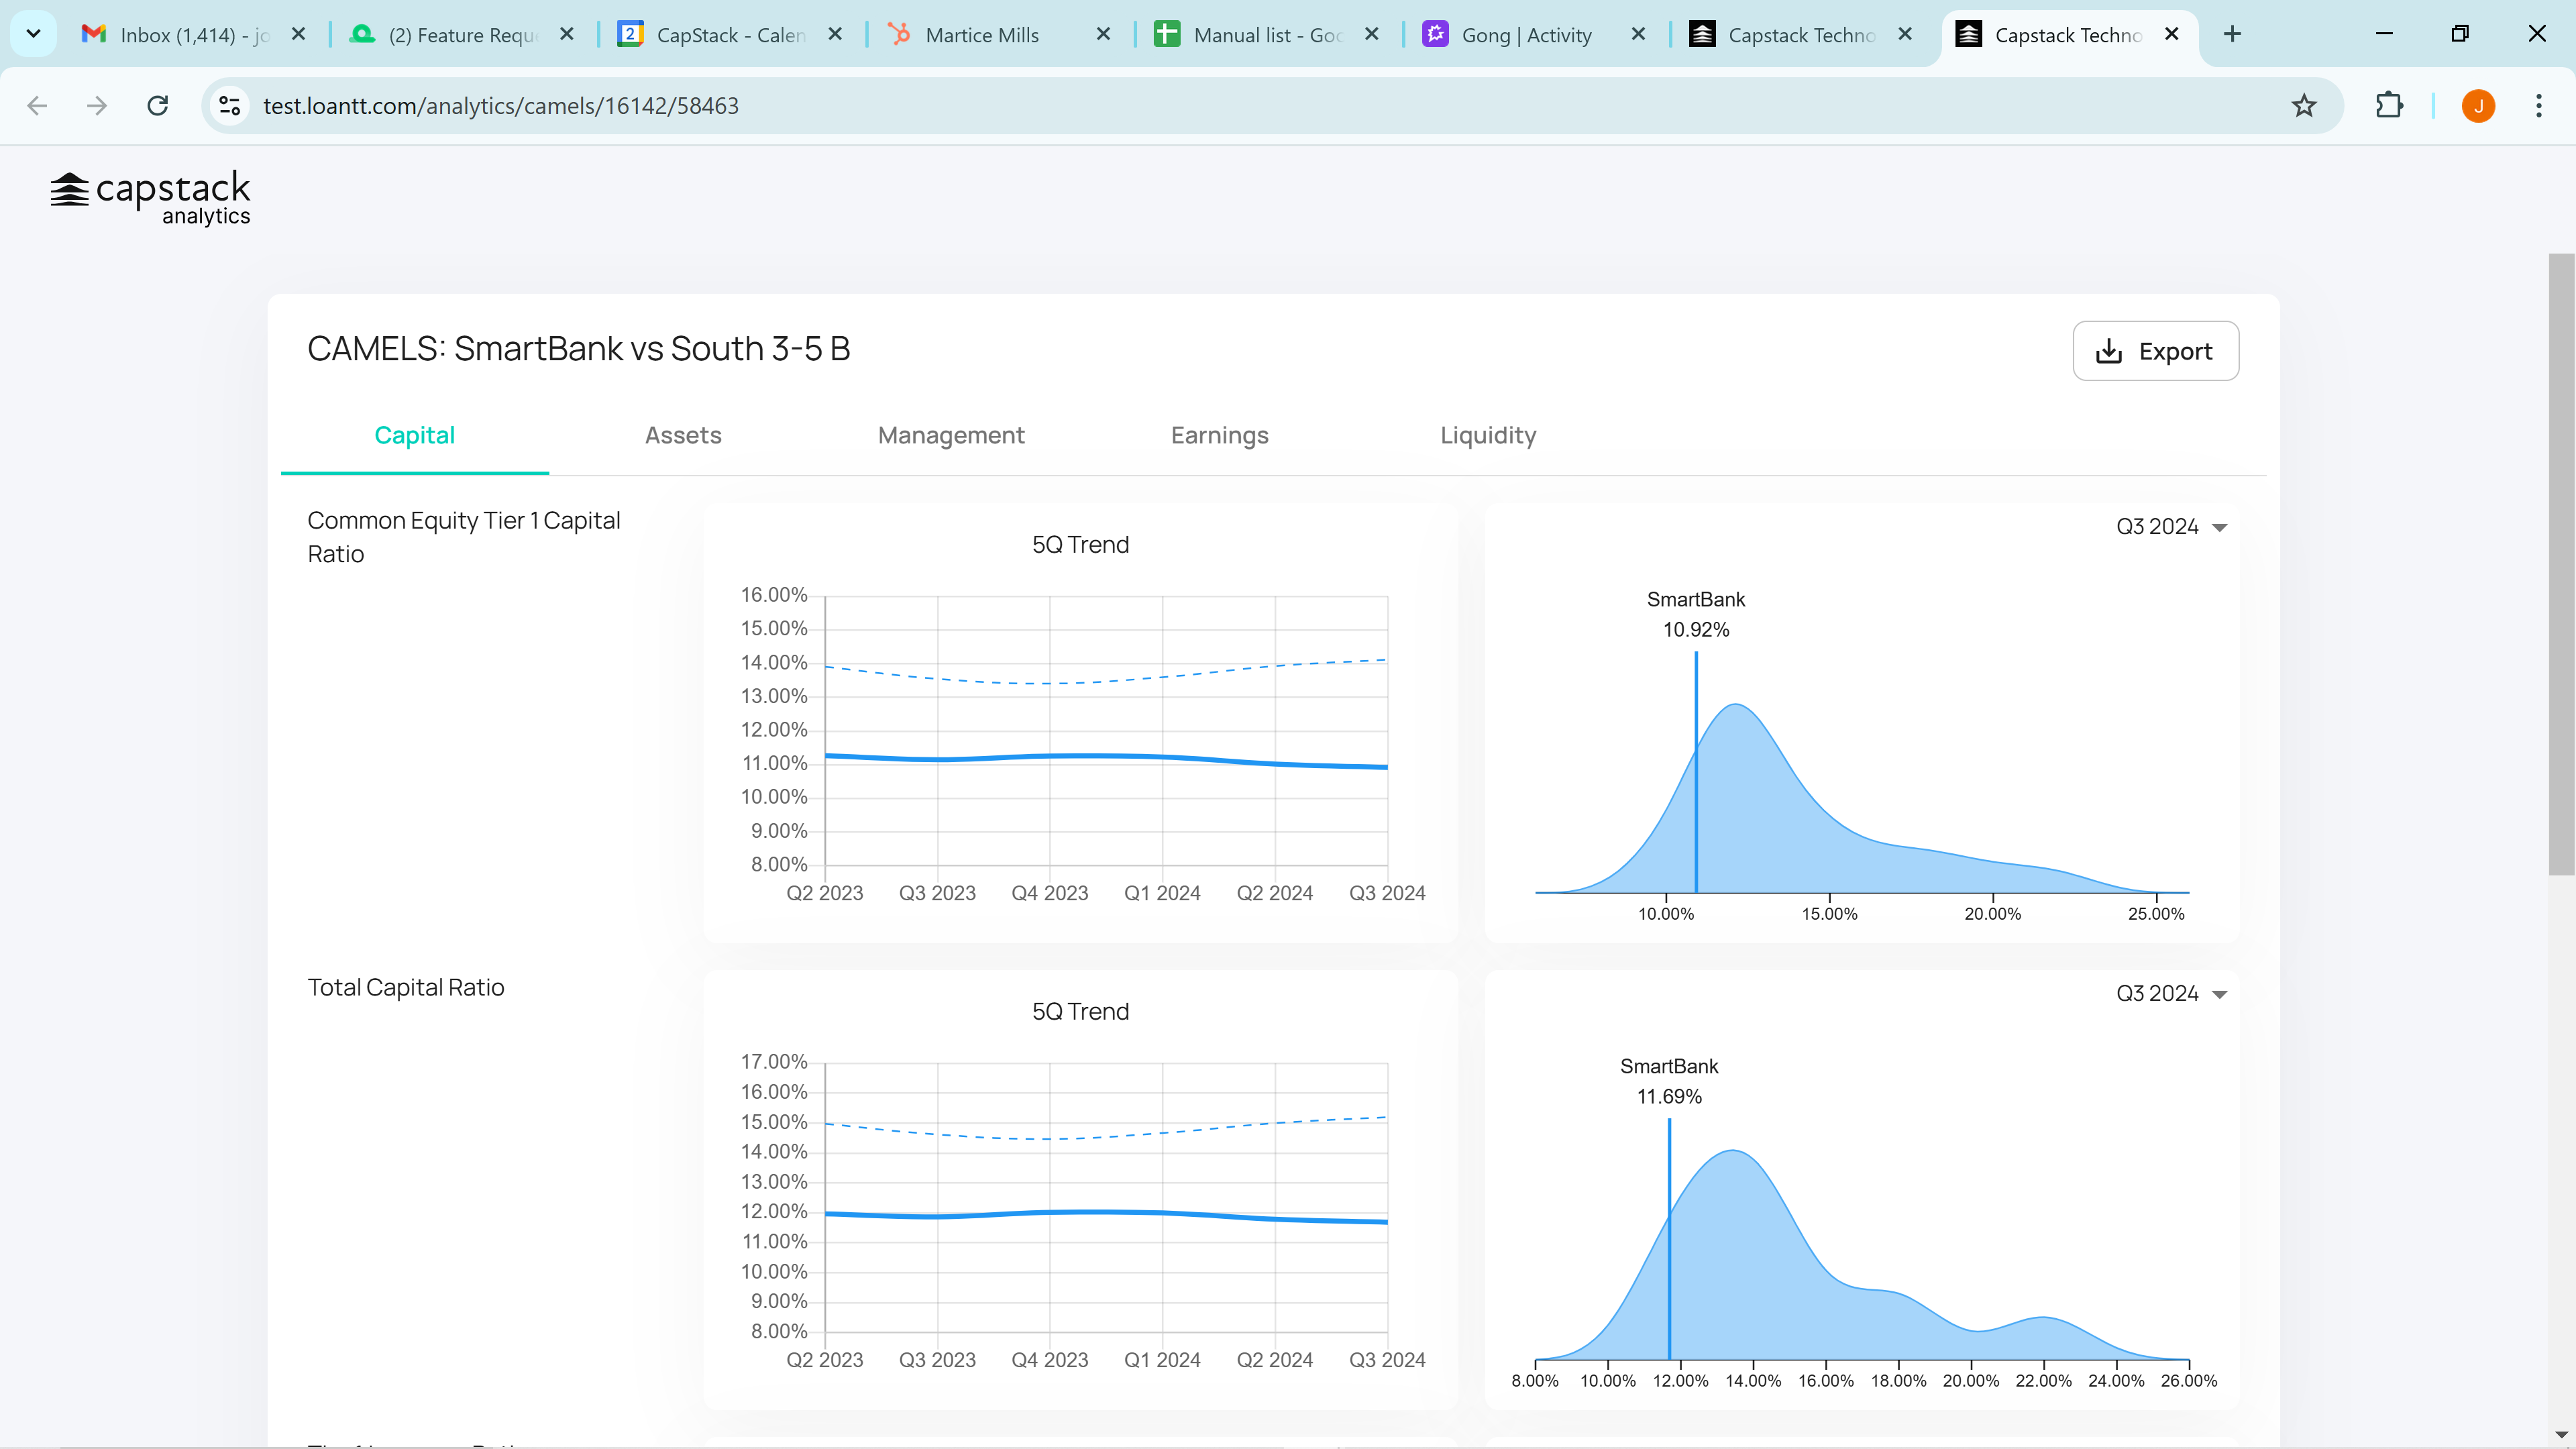Viewport: 2576px width, 1449px height.
Task: Click the CAMELS: SmartBank vs South 3-5 B heading
Action: (x=578, y=349)
